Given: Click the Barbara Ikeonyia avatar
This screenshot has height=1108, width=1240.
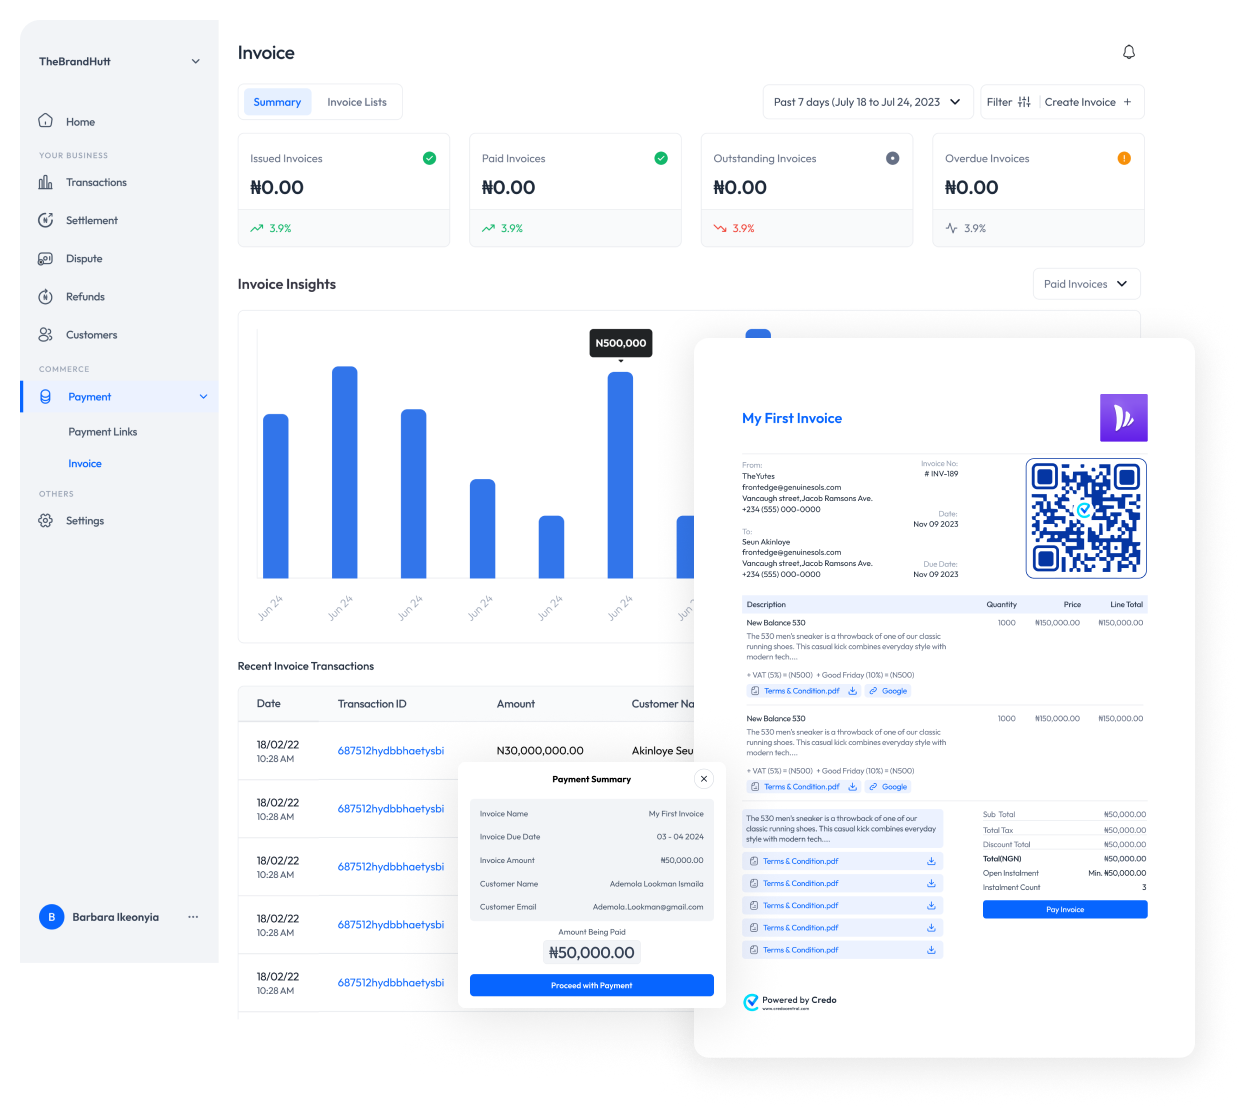Looking at the screenshot, I should [51, 917].
